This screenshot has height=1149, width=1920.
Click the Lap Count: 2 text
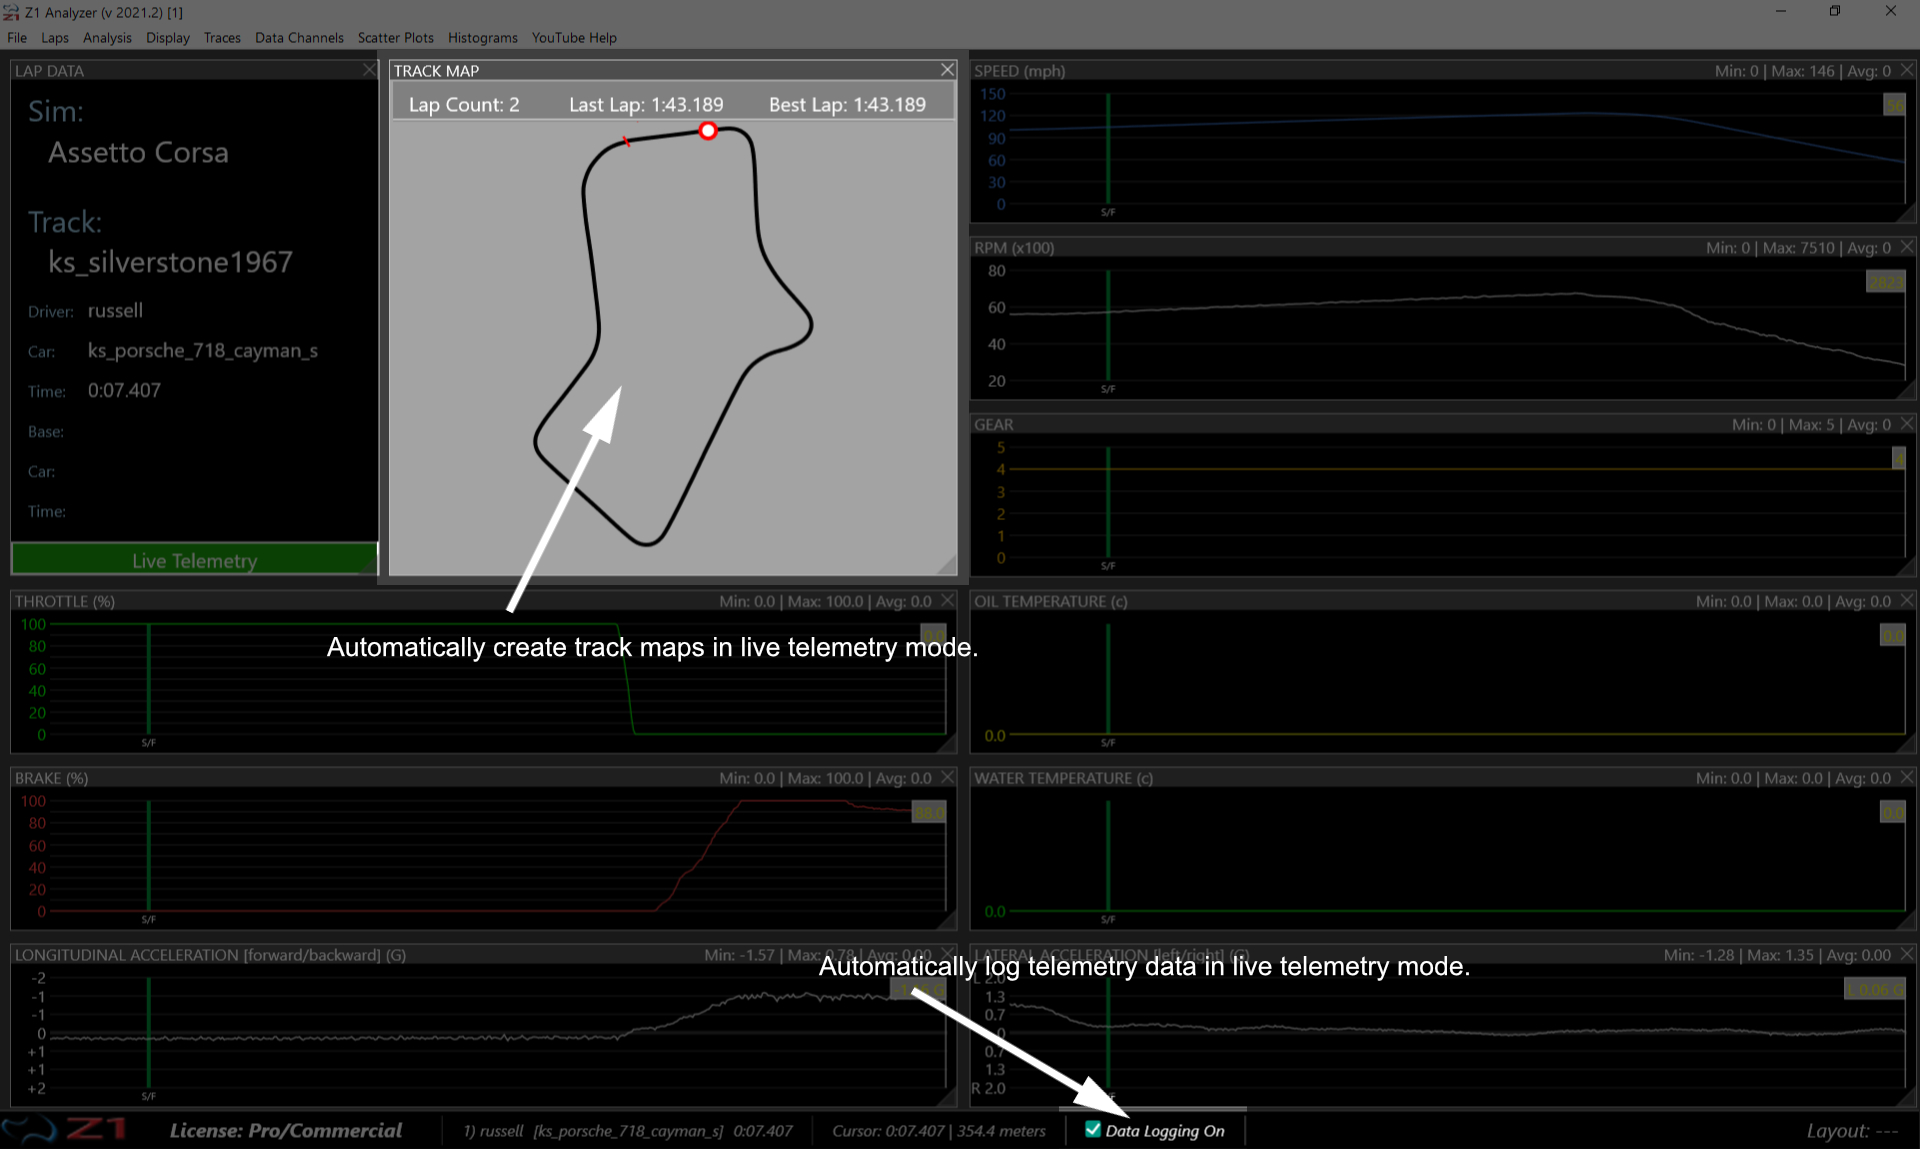(464, 104)
